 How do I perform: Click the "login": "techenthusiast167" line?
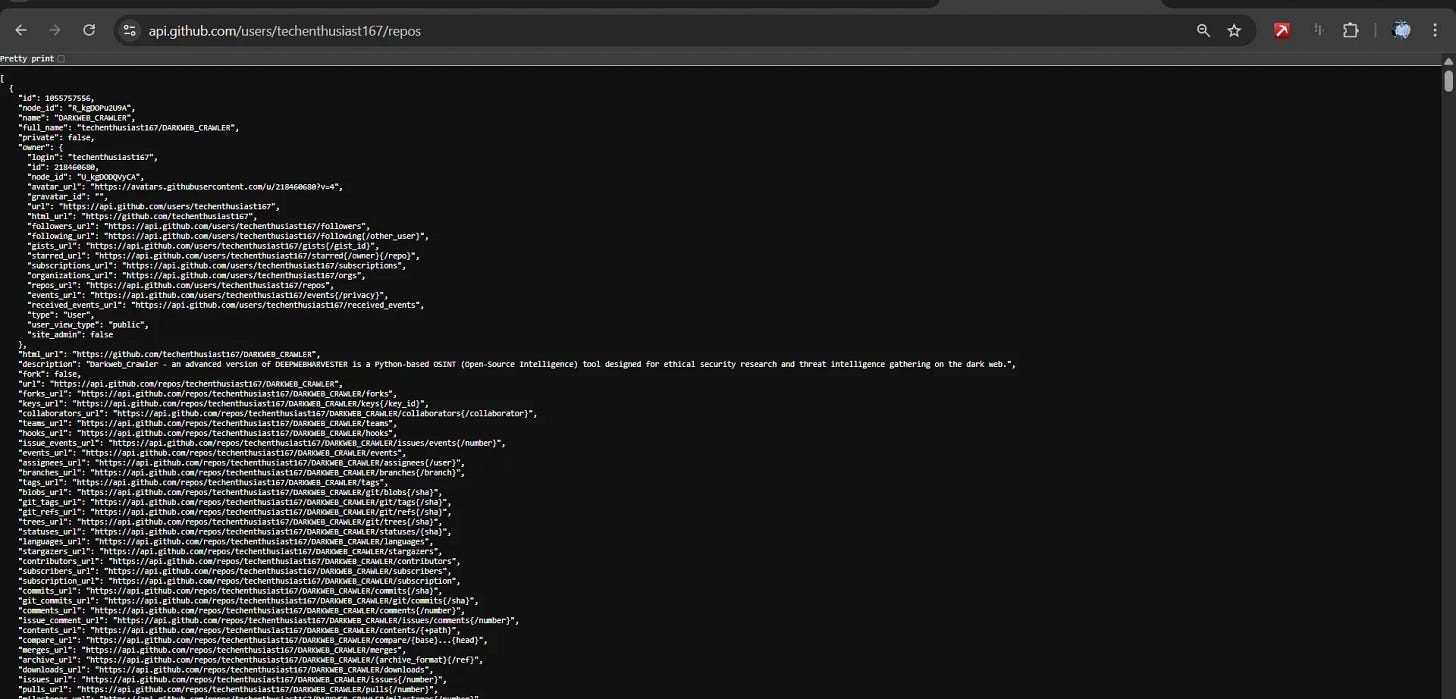(x=92, y=157)
